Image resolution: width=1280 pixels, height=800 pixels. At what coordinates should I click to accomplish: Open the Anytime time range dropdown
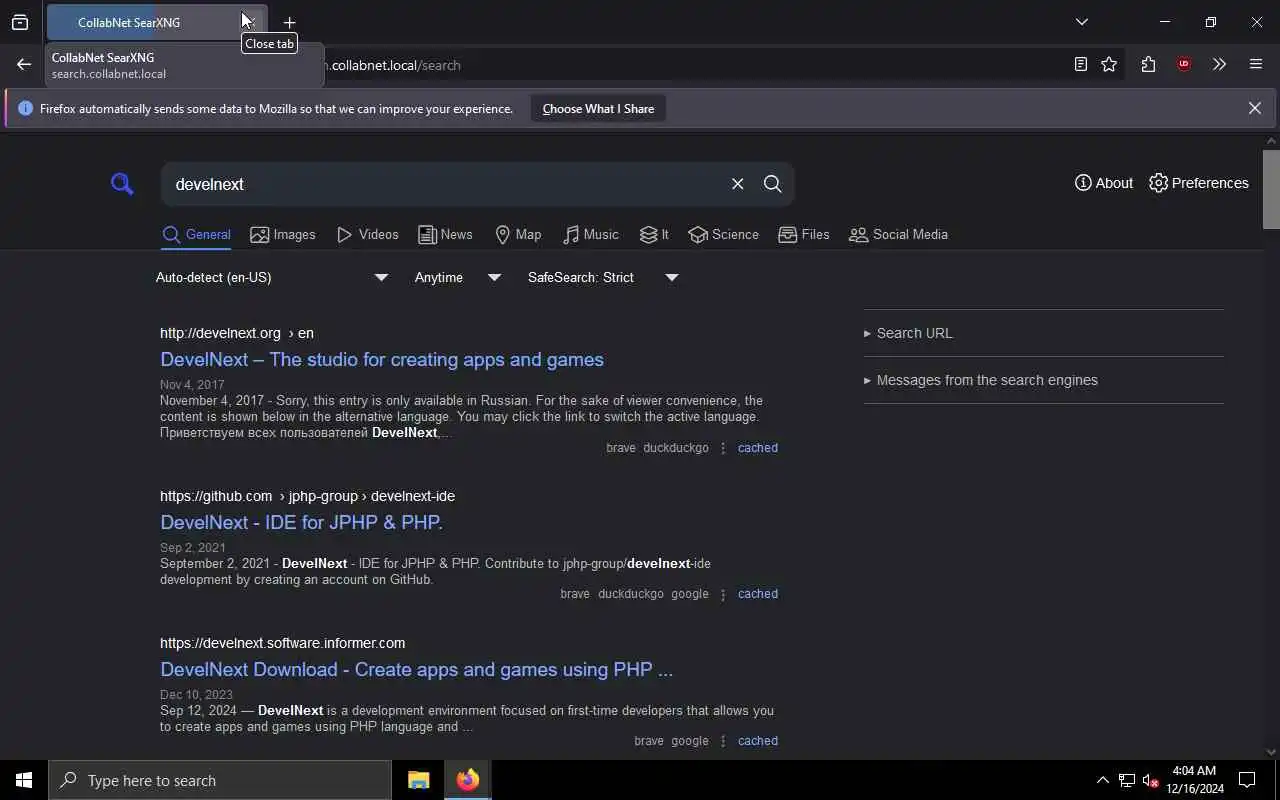tap(458, 277)
